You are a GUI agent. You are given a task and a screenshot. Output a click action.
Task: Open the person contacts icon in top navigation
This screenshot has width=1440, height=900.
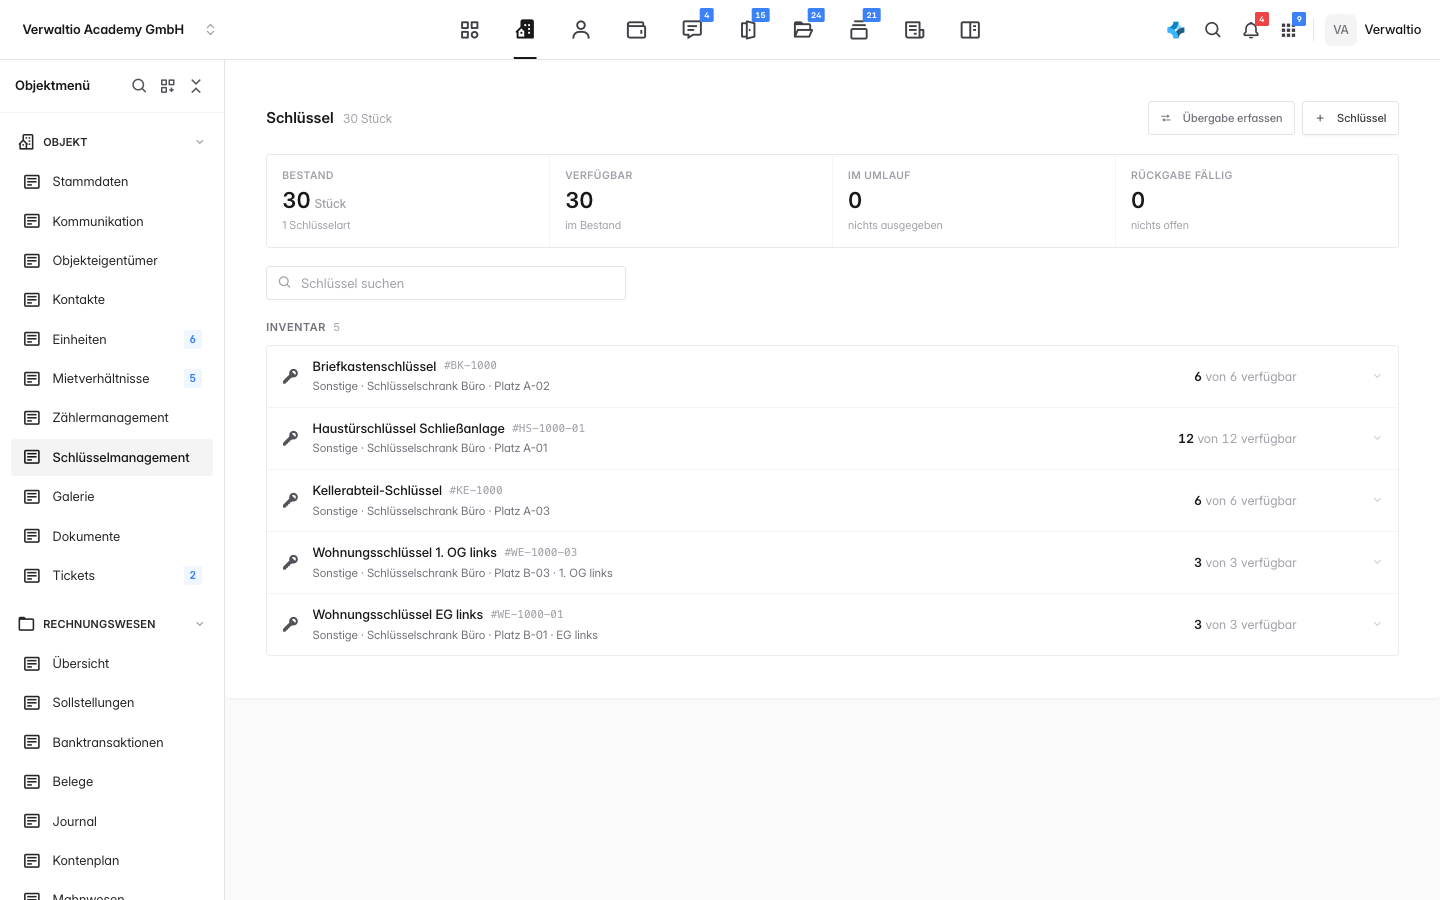point(581,30)
